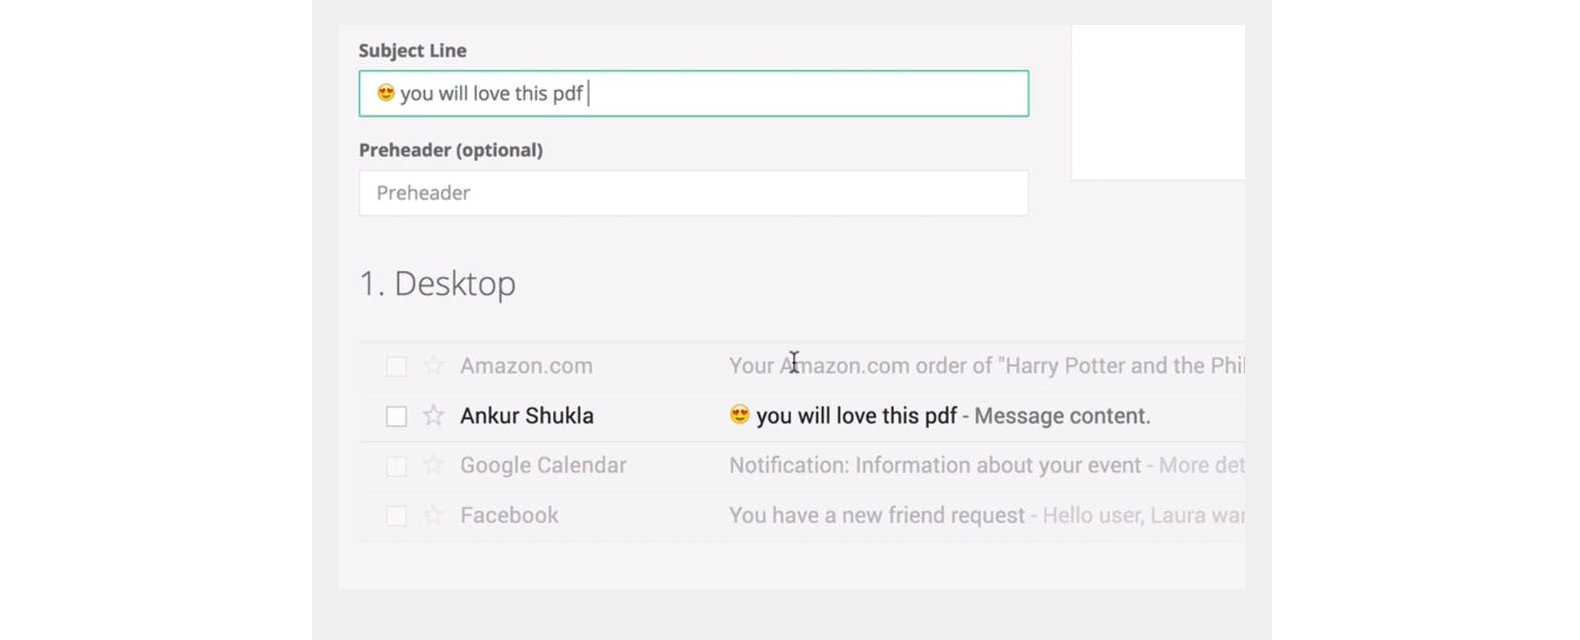This screenshot has width=1580, height=640.
Task: Click heart-eyes emoji in the subject field
Action: 385,93
